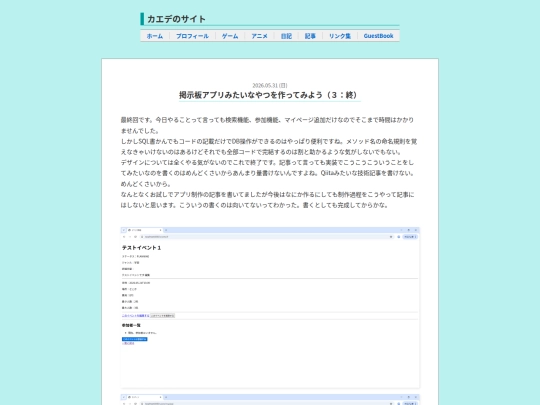Select the アニメ navigation item
The image size is (540, 405).
[x=259, y=36]
